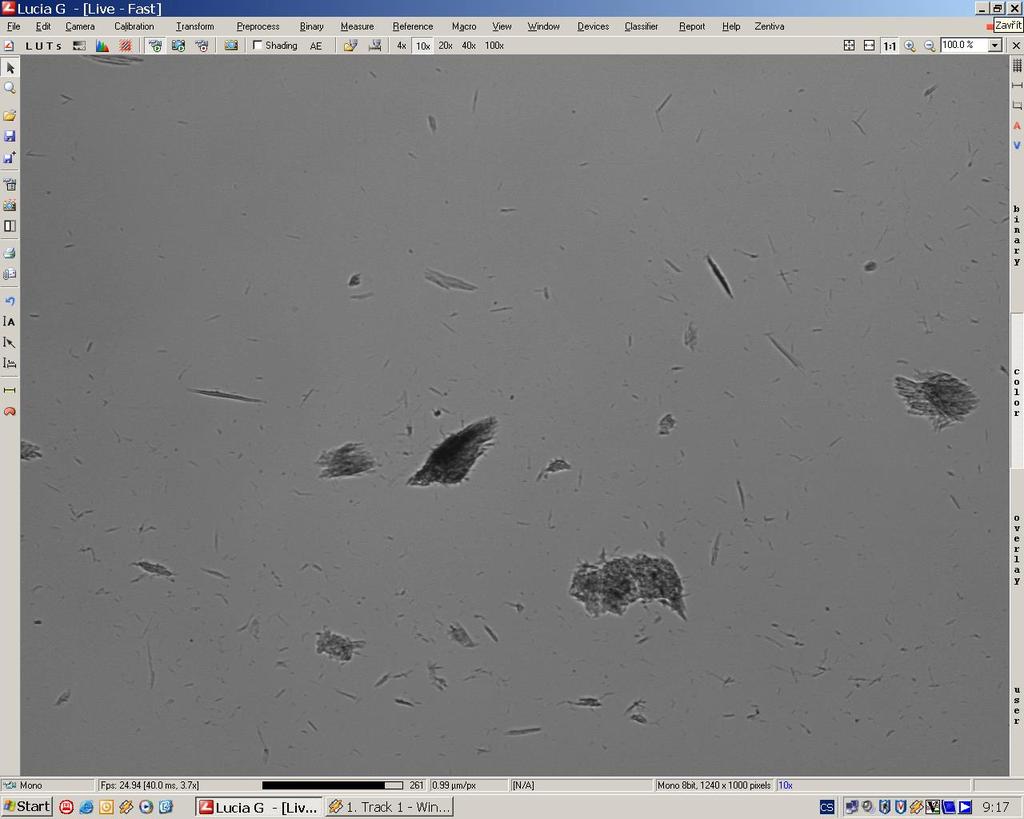Image resolution: width=1024 pixels, height=819 pixels.
Task: Click the grayscale gradient LUT icon
Action: (x=79, y=46)
